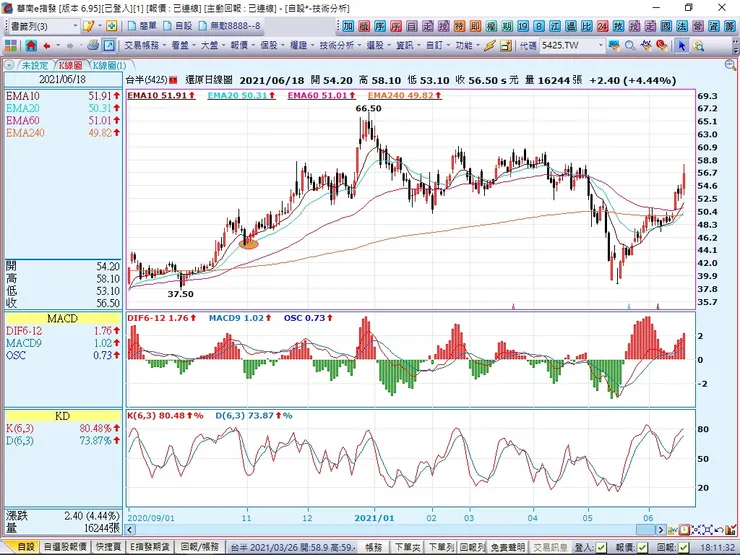Select the blue arrow cursor tool
740x555 pixels.
pyautogui.click(x=683, y=45)
